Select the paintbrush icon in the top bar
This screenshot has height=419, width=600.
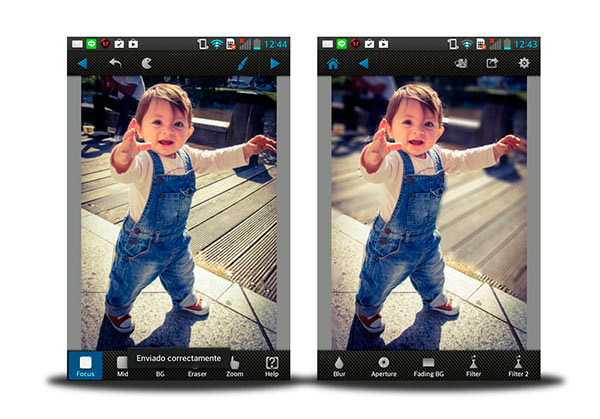[x=243, y=63]
